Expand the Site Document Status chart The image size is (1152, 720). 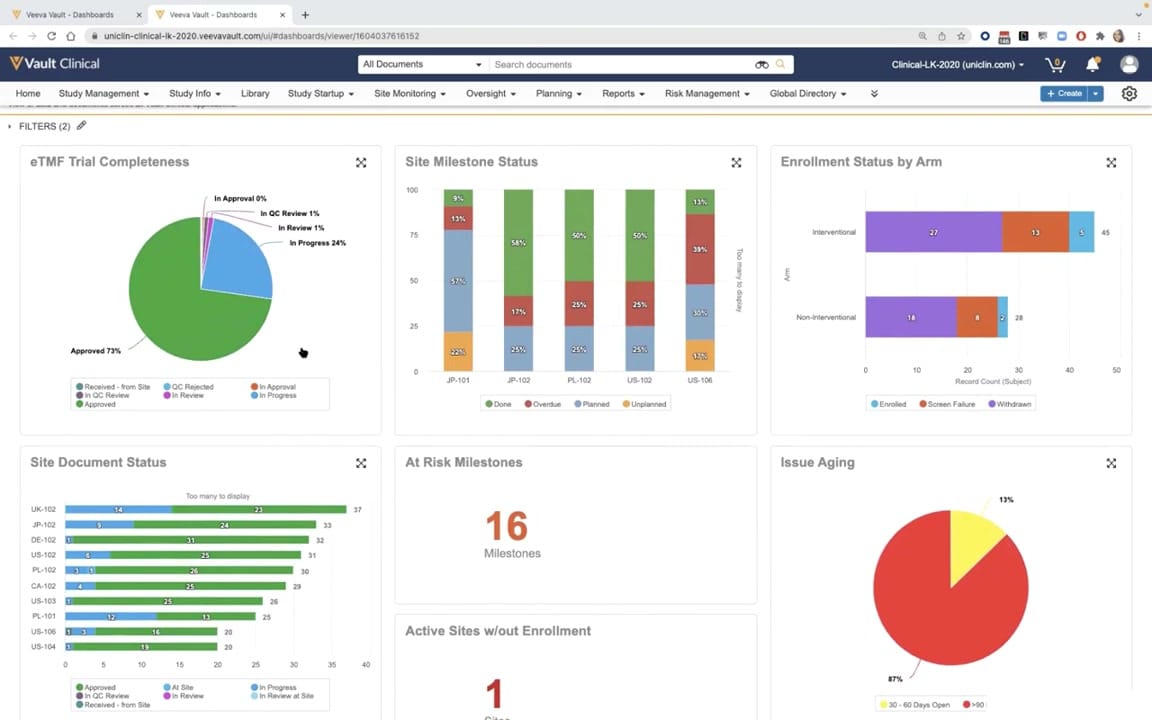coord(361,463)
